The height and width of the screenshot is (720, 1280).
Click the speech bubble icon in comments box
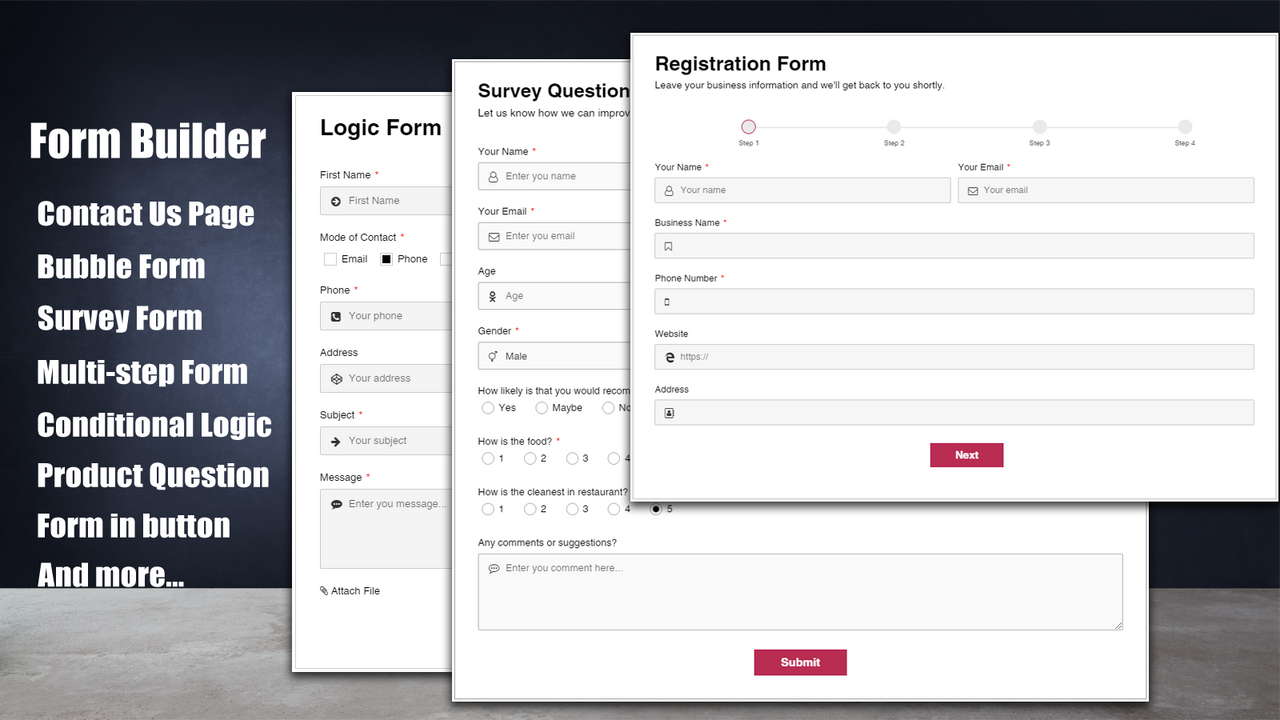tap(494, 568)
